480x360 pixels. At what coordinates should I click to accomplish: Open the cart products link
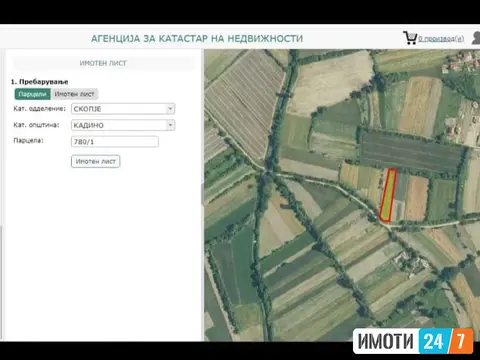(441, 39)
